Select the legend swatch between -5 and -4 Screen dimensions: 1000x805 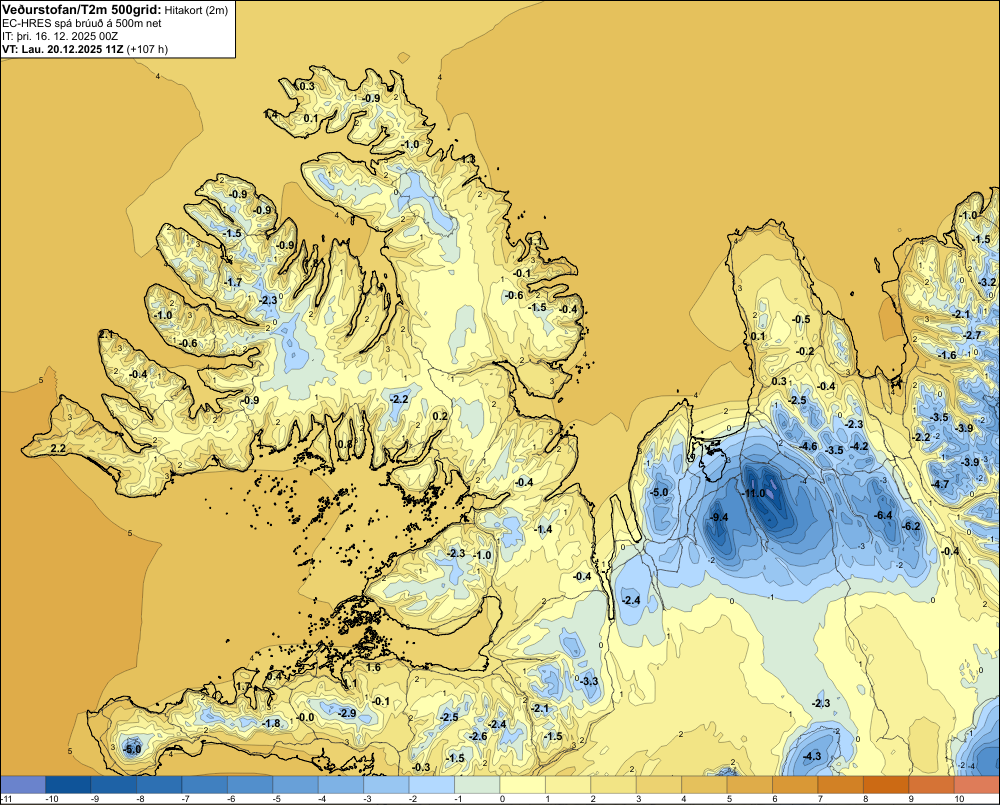[x=295, y=784]
